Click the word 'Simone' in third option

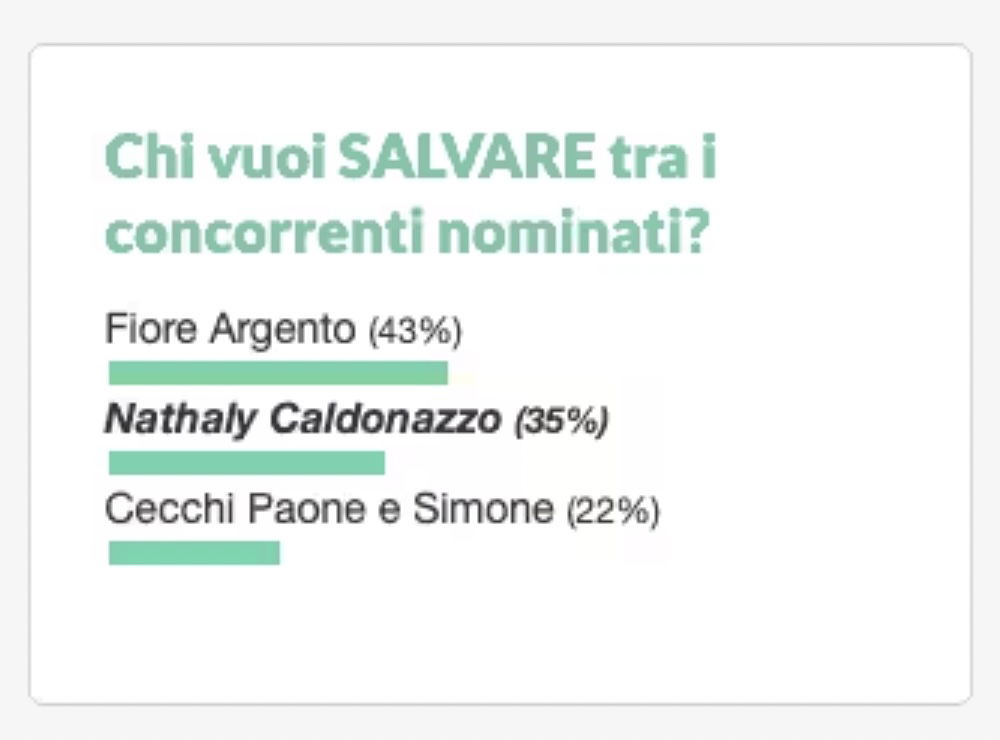[483, 509]
